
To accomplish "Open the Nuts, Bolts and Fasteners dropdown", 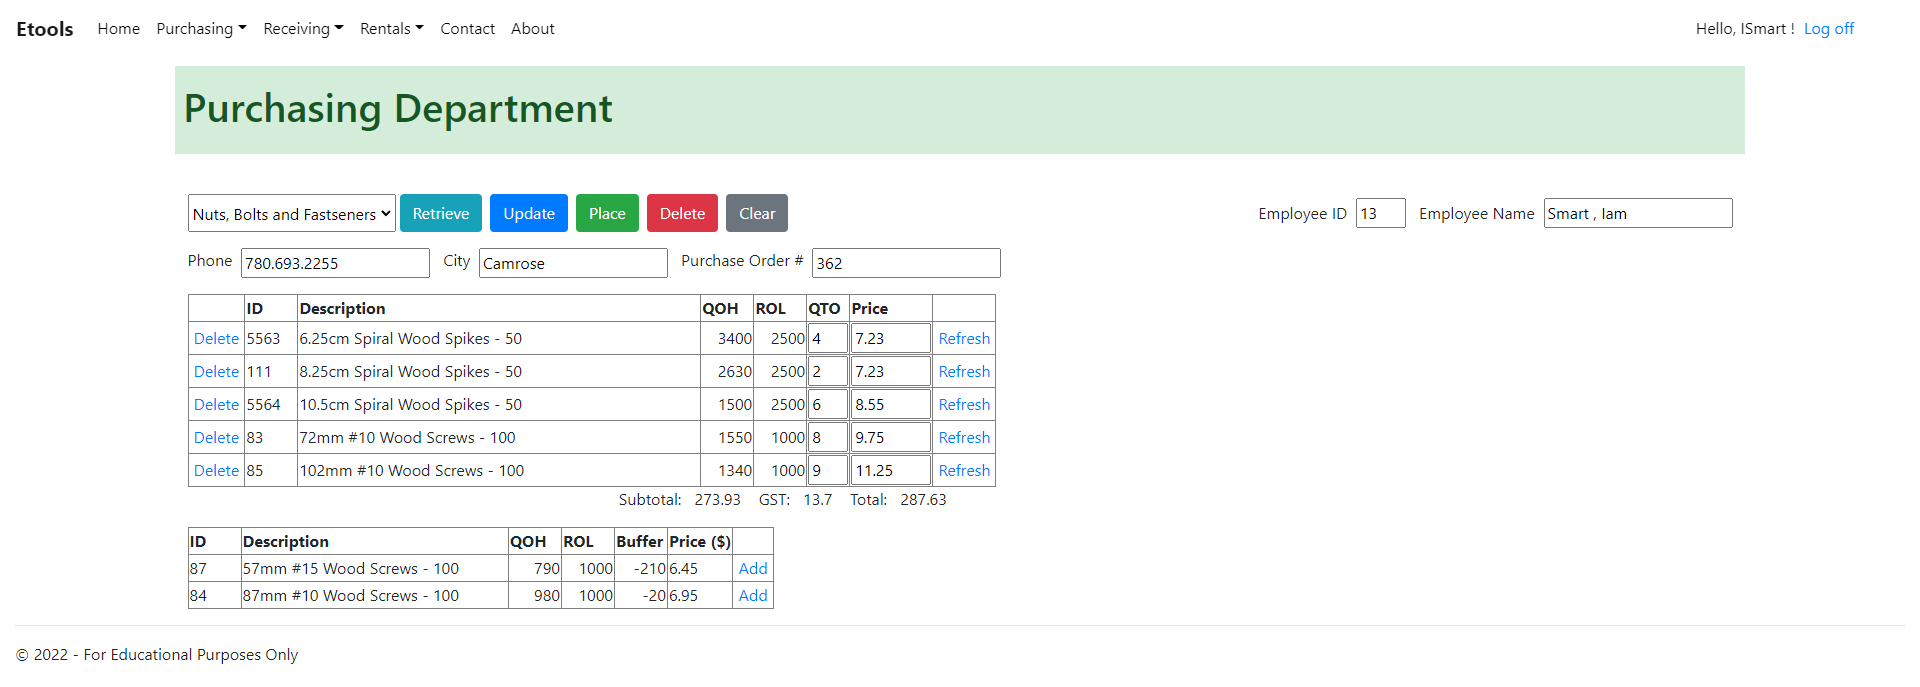I will click(x=291, y=214).
